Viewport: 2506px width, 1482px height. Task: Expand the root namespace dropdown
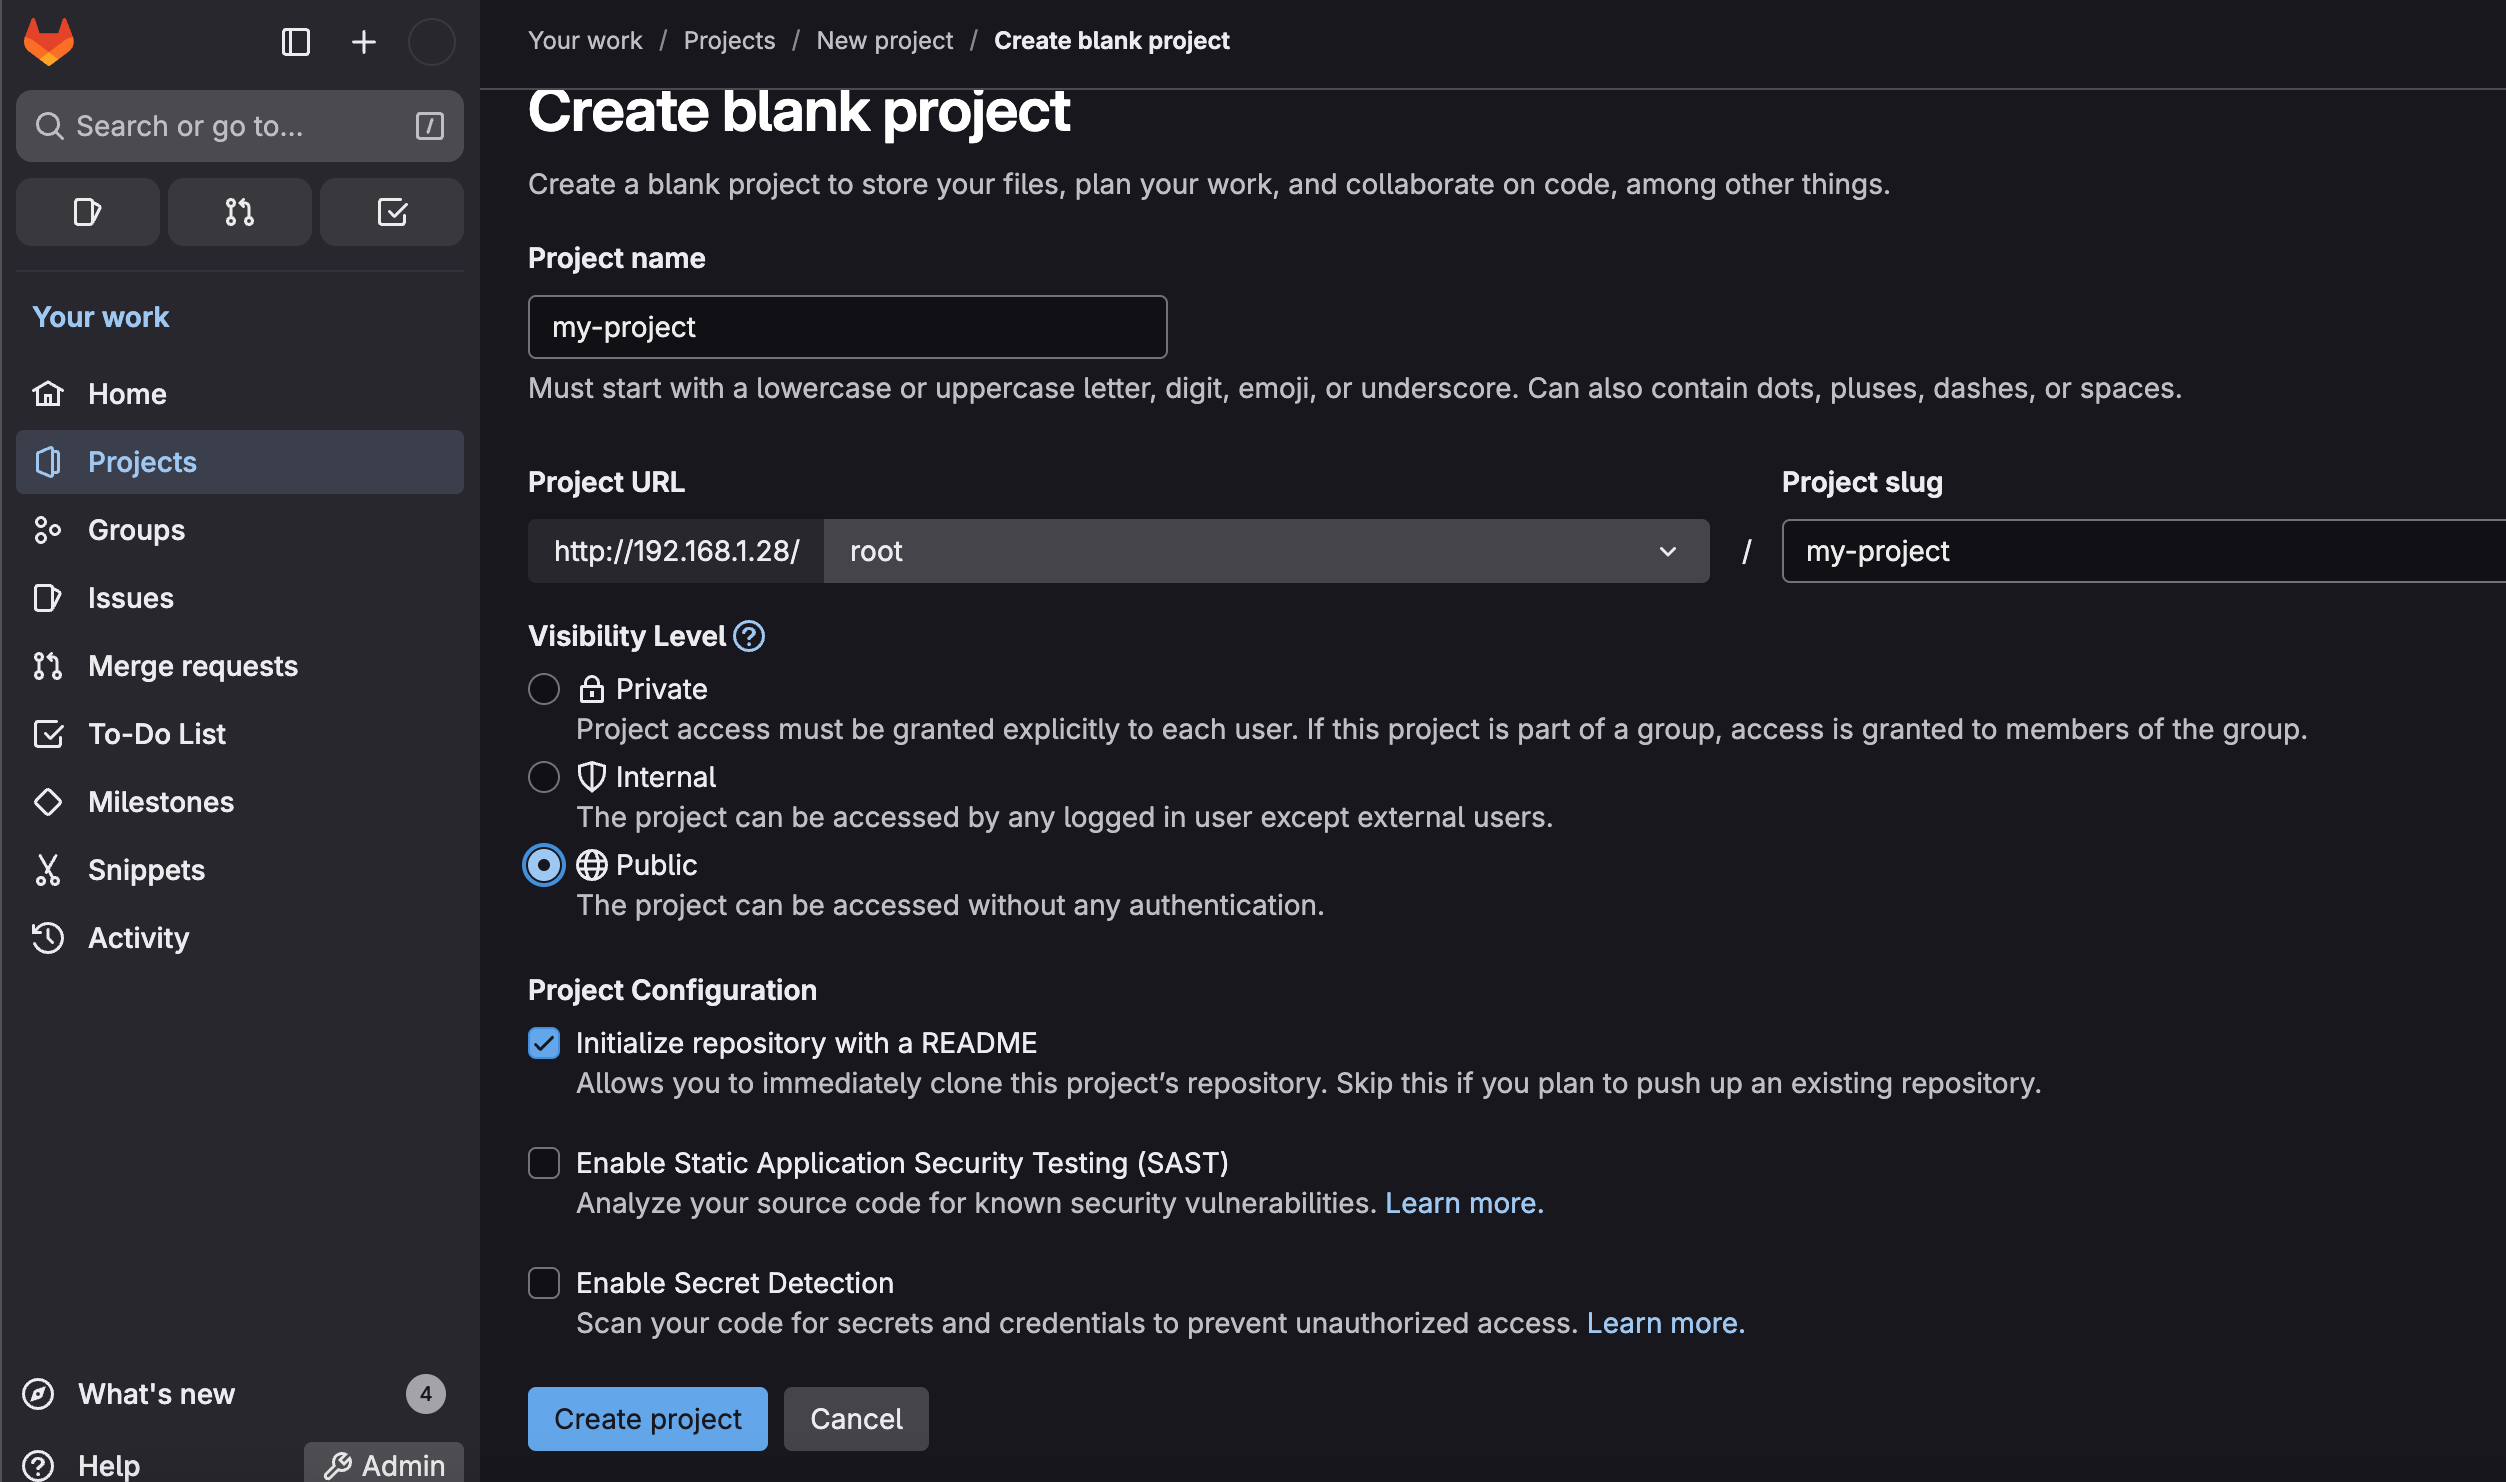point(1266,551)
